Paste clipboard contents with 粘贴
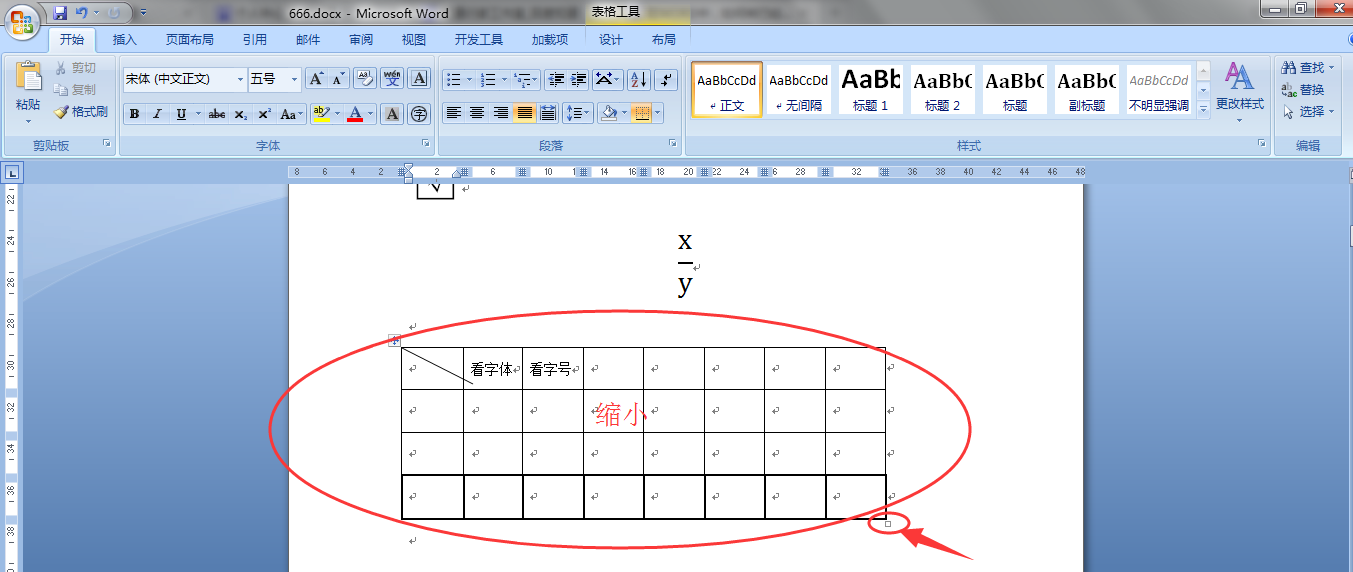 point(28,93)
